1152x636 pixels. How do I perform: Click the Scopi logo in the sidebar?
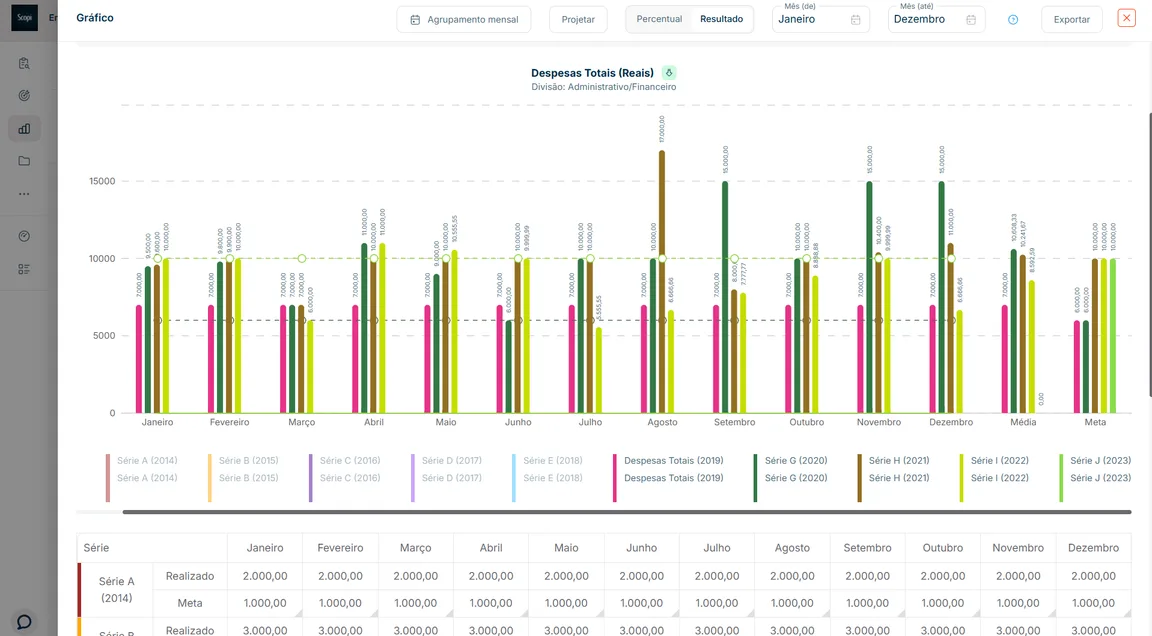coord(24,18)
